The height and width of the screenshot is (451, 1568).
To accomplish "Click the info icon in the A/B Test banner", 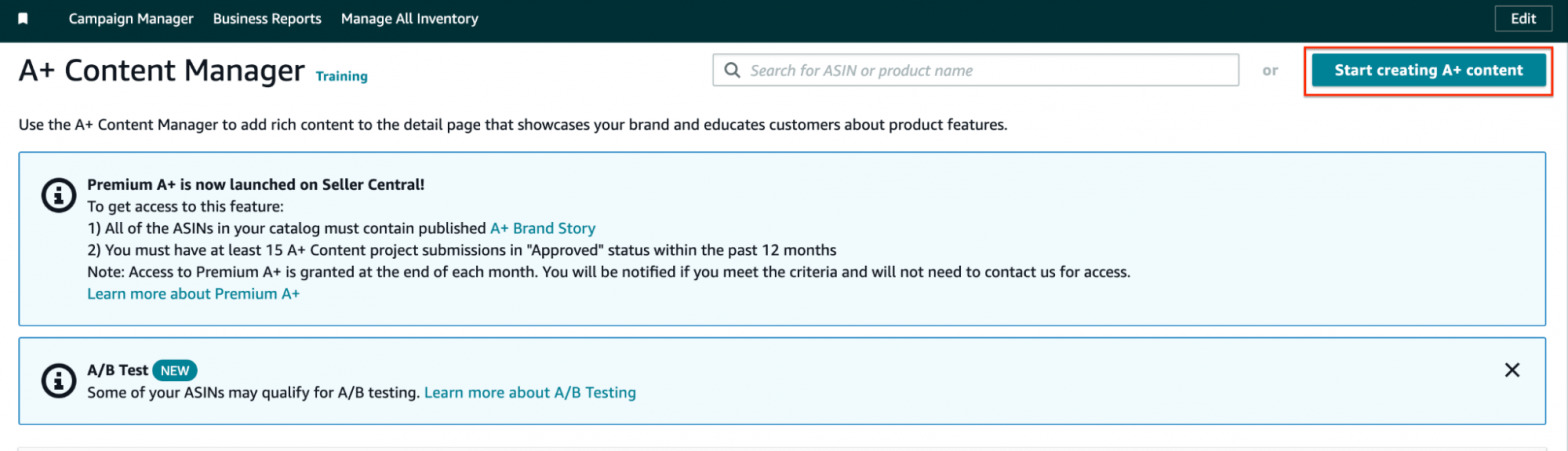I will point(59,380).
